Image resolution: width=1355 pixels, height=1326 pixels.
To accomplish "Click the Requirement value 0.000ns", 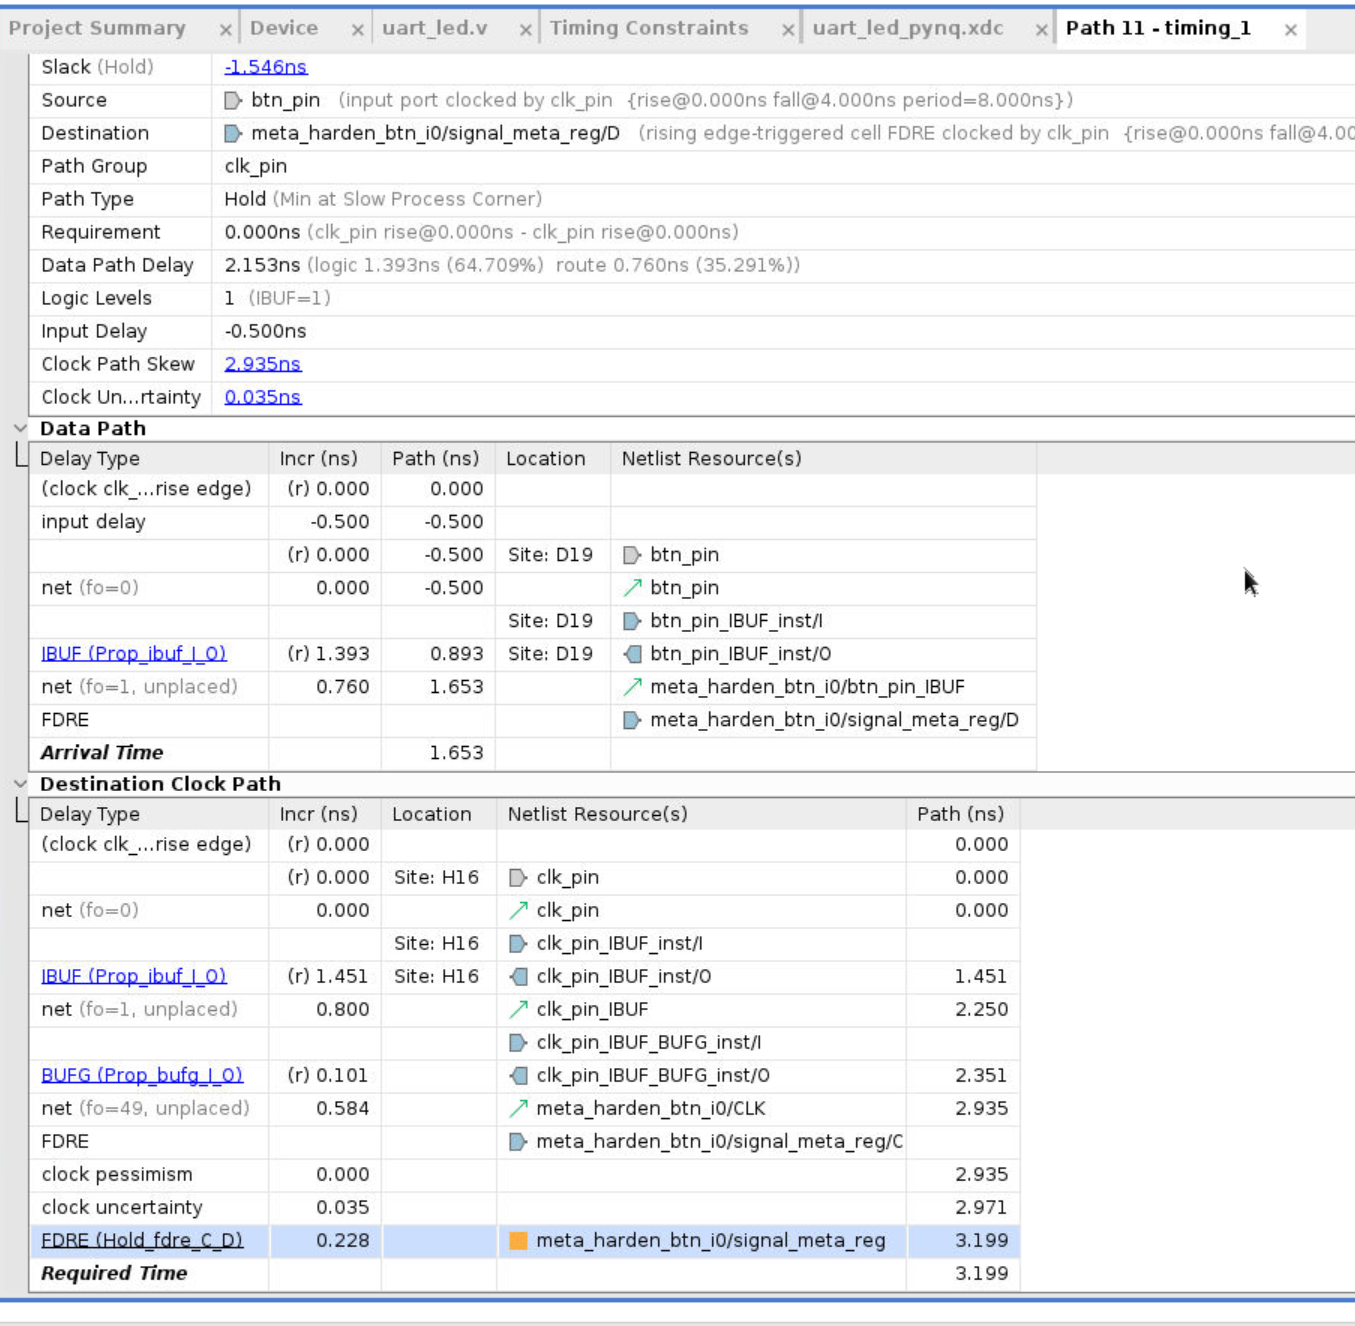I will point(262,232).
